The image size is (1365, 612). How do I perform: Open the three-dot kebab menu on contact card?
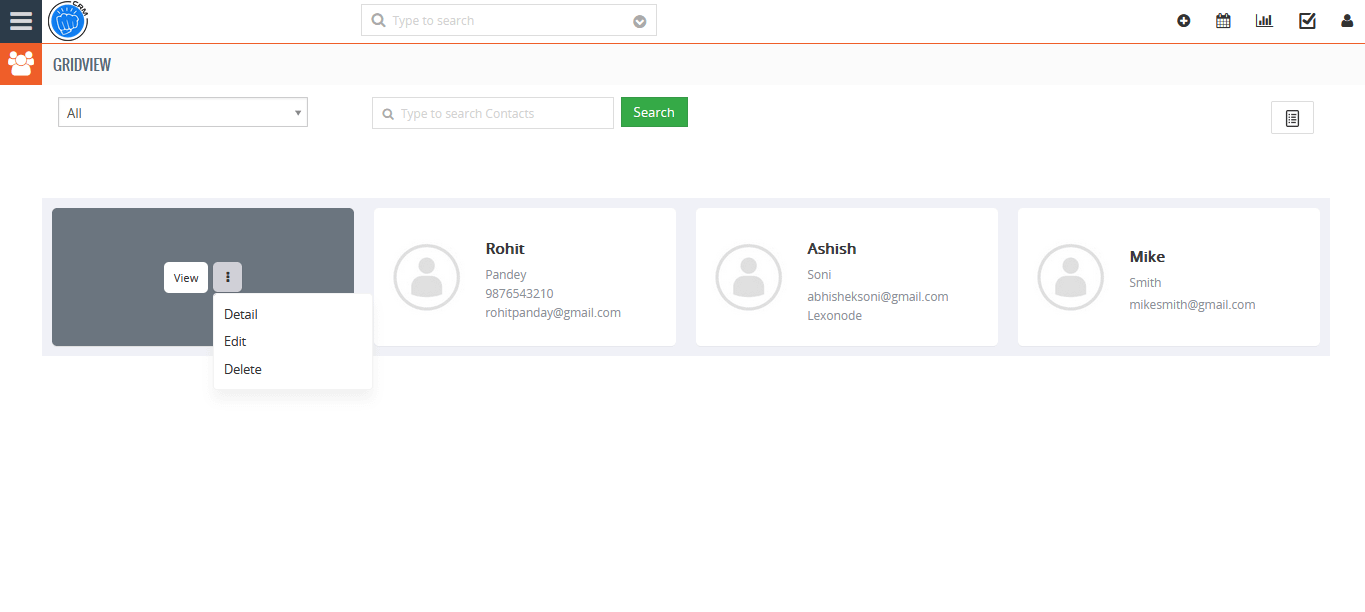tap(227, 277)
